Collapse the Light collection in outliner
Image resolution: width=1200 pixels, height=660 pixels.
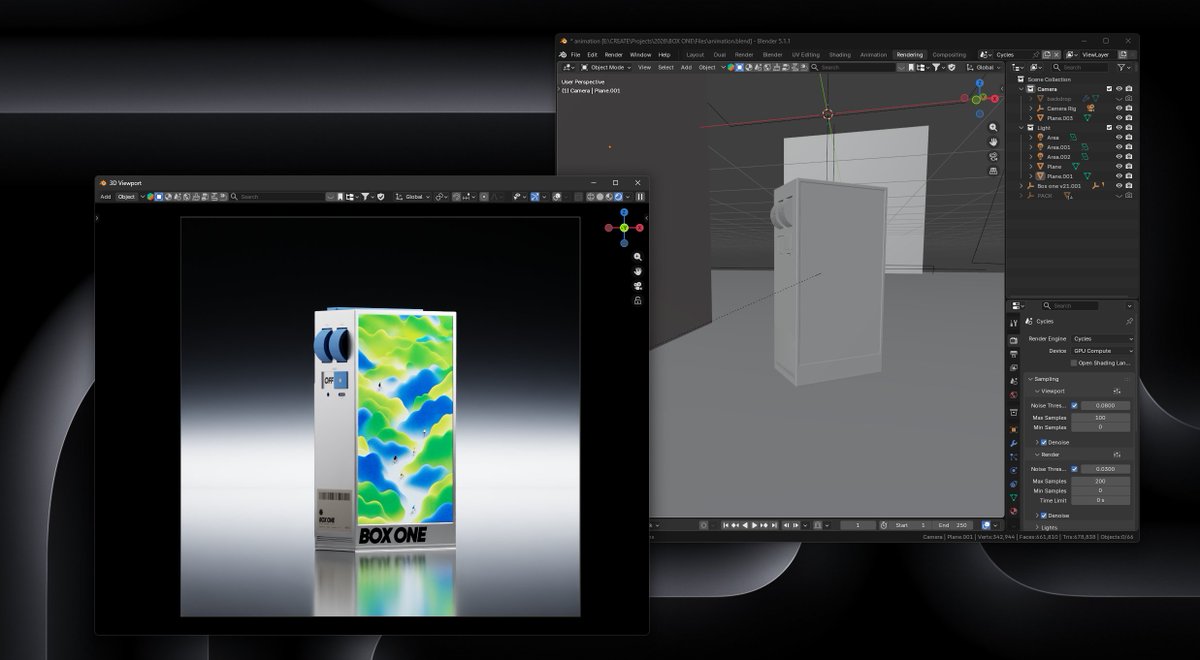1021,128
